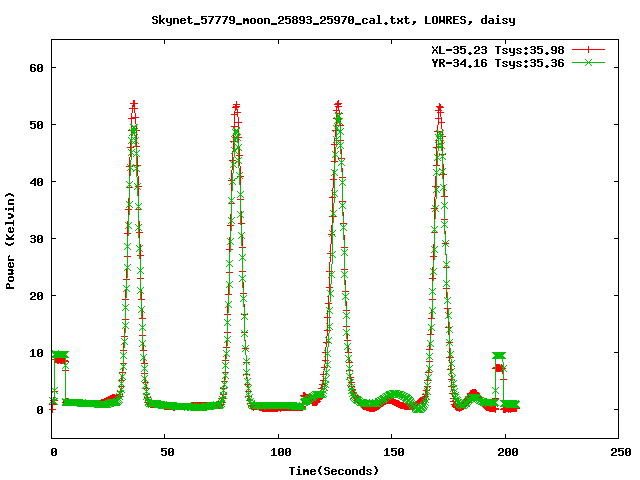Click the x-axis tick label 100
The height and width of the screenshot is (480, 640).
281,452
